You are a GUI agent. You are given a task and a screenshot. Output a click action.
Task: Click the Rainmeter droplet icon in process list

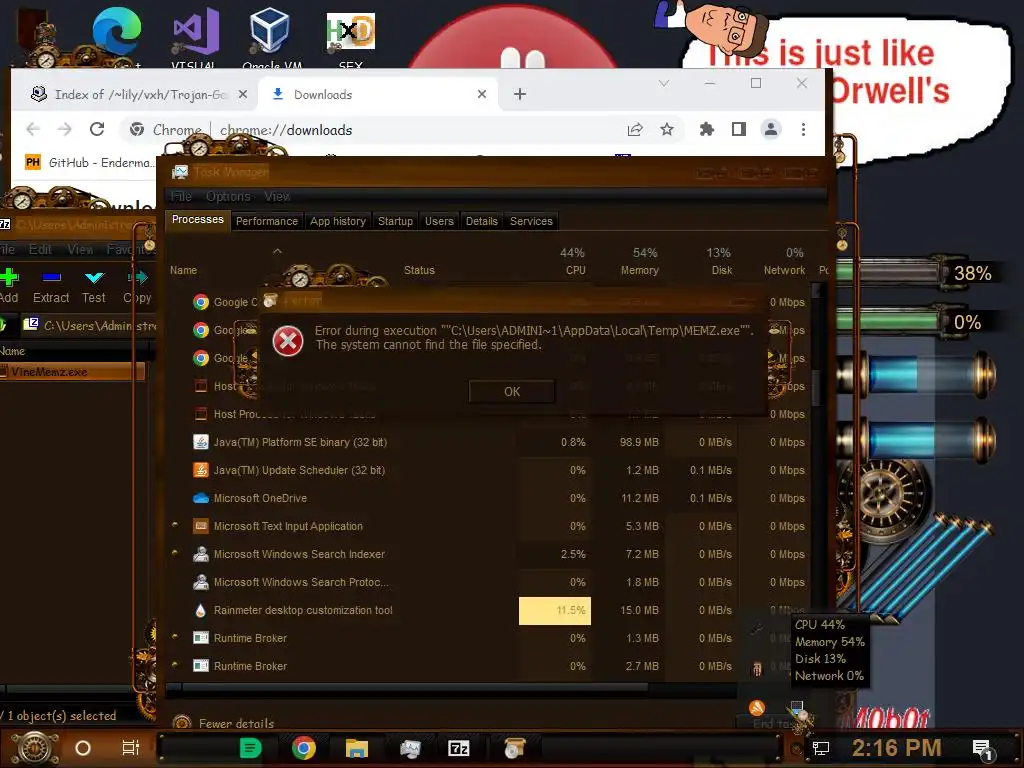[200, 610]
